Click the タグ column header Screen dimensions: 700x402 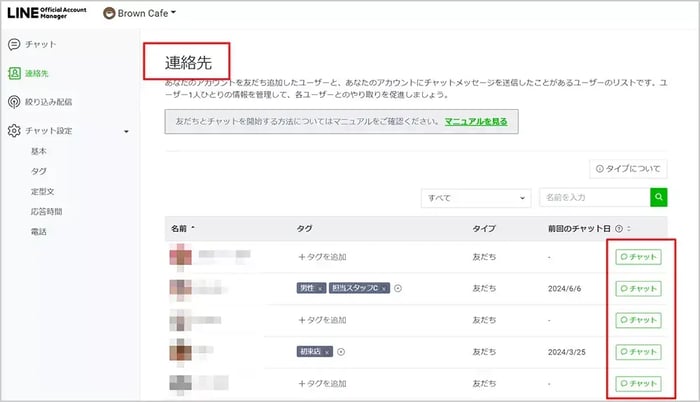click(x=304, y=229)
